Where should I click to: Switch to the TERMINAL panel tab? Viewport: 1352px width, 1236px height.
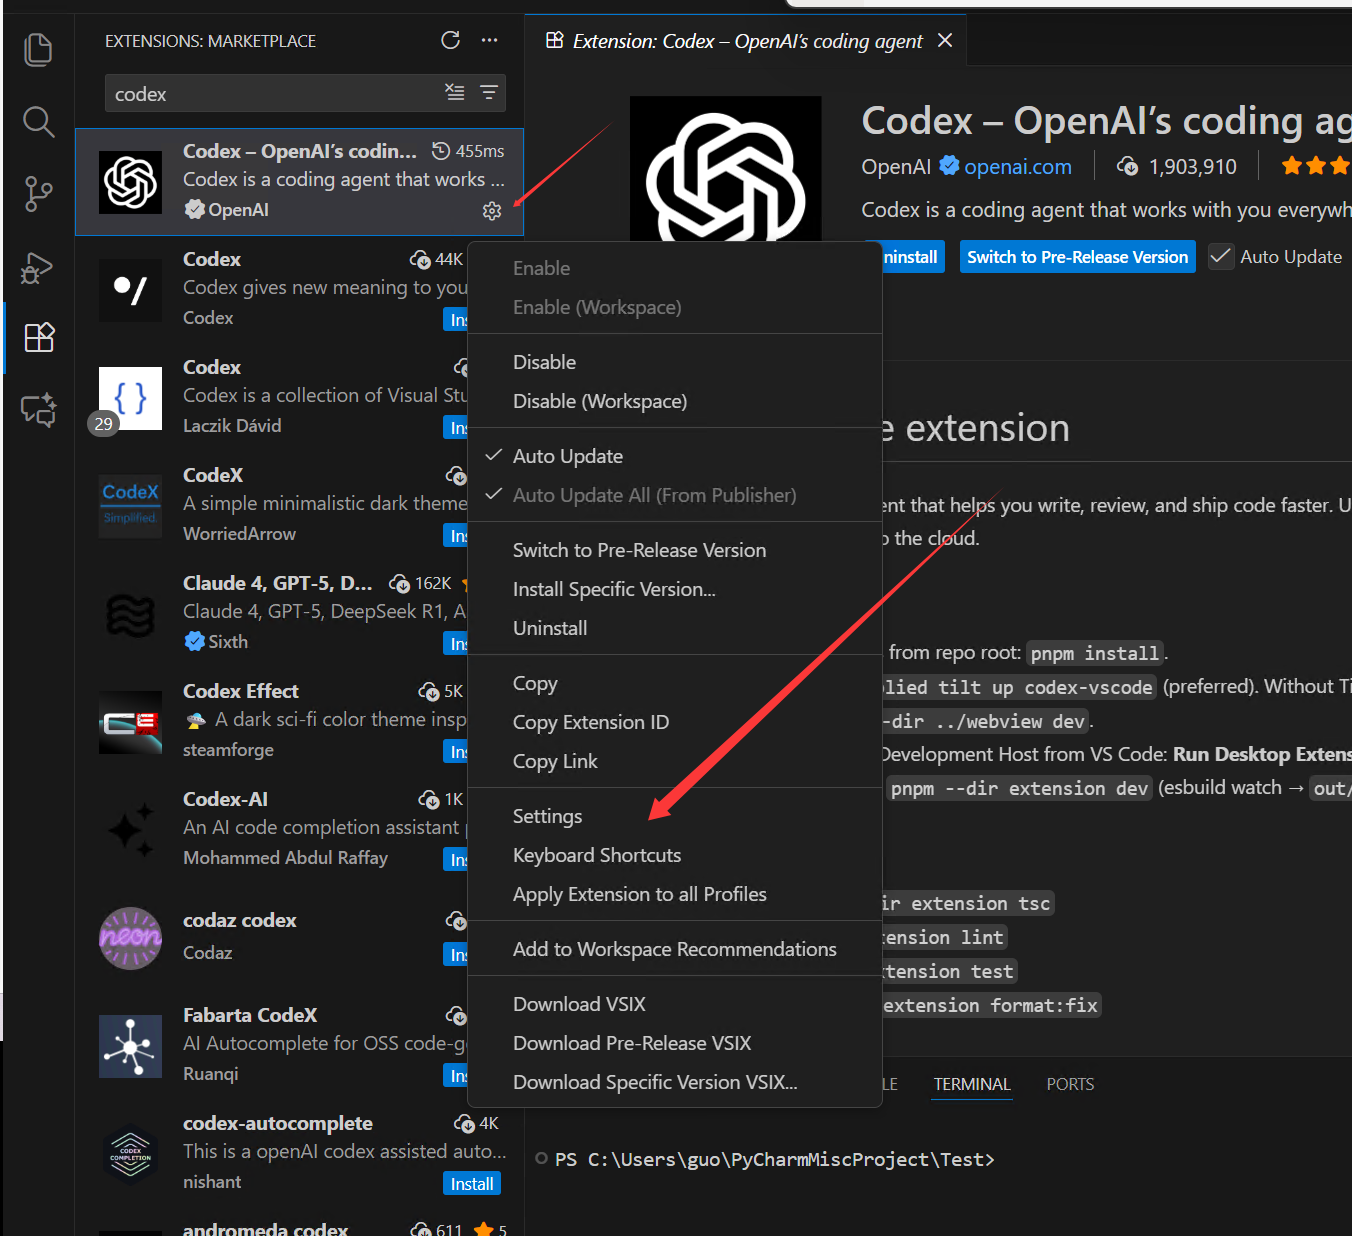click(971, 1084)
